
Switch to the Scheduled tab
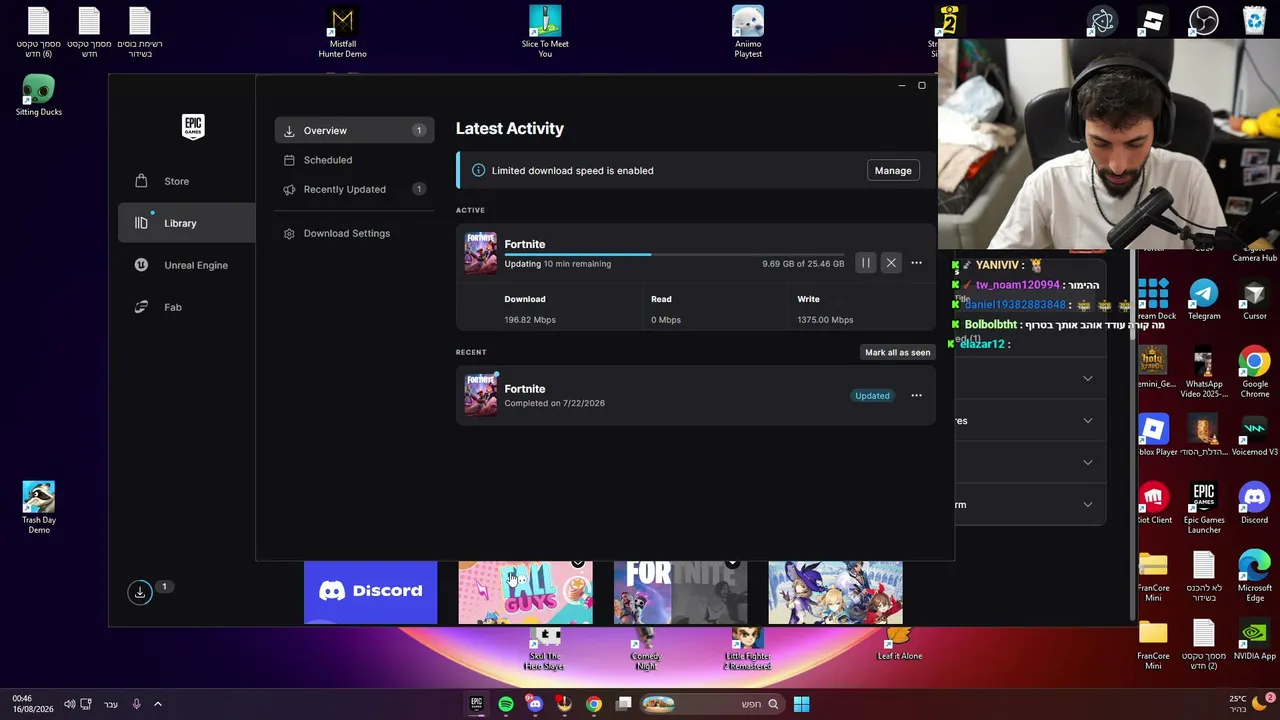tap(354, 160)
